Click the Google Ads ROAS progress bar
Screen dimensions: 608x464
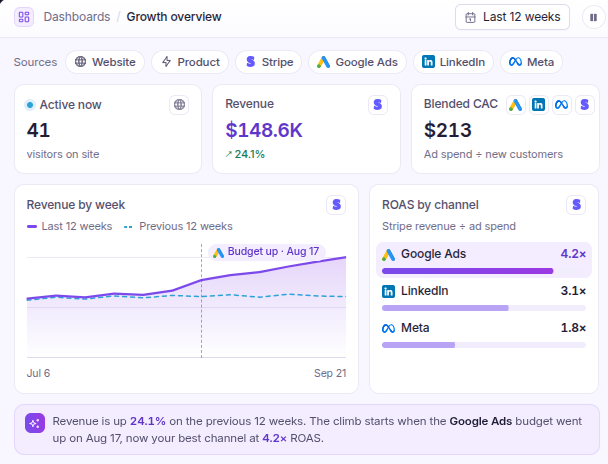tap(484, 271)
